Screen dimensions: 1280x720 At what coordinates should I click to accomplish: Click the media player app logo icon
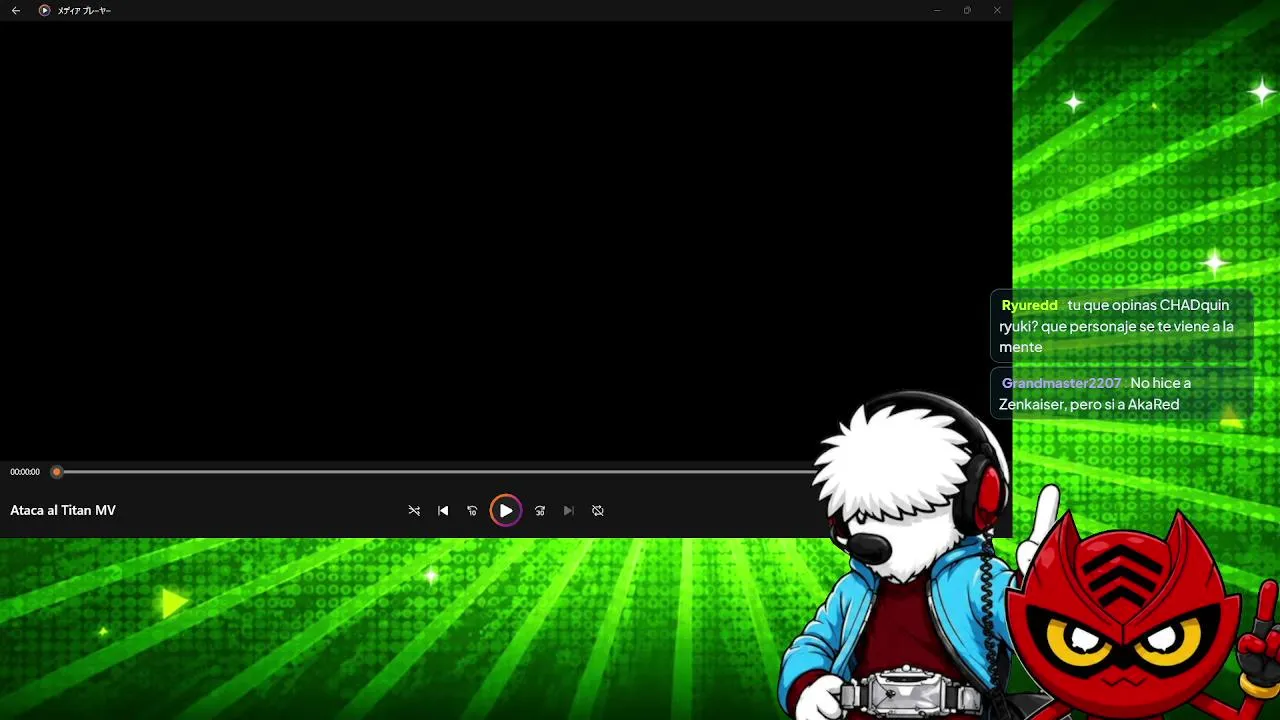point(44,10)
